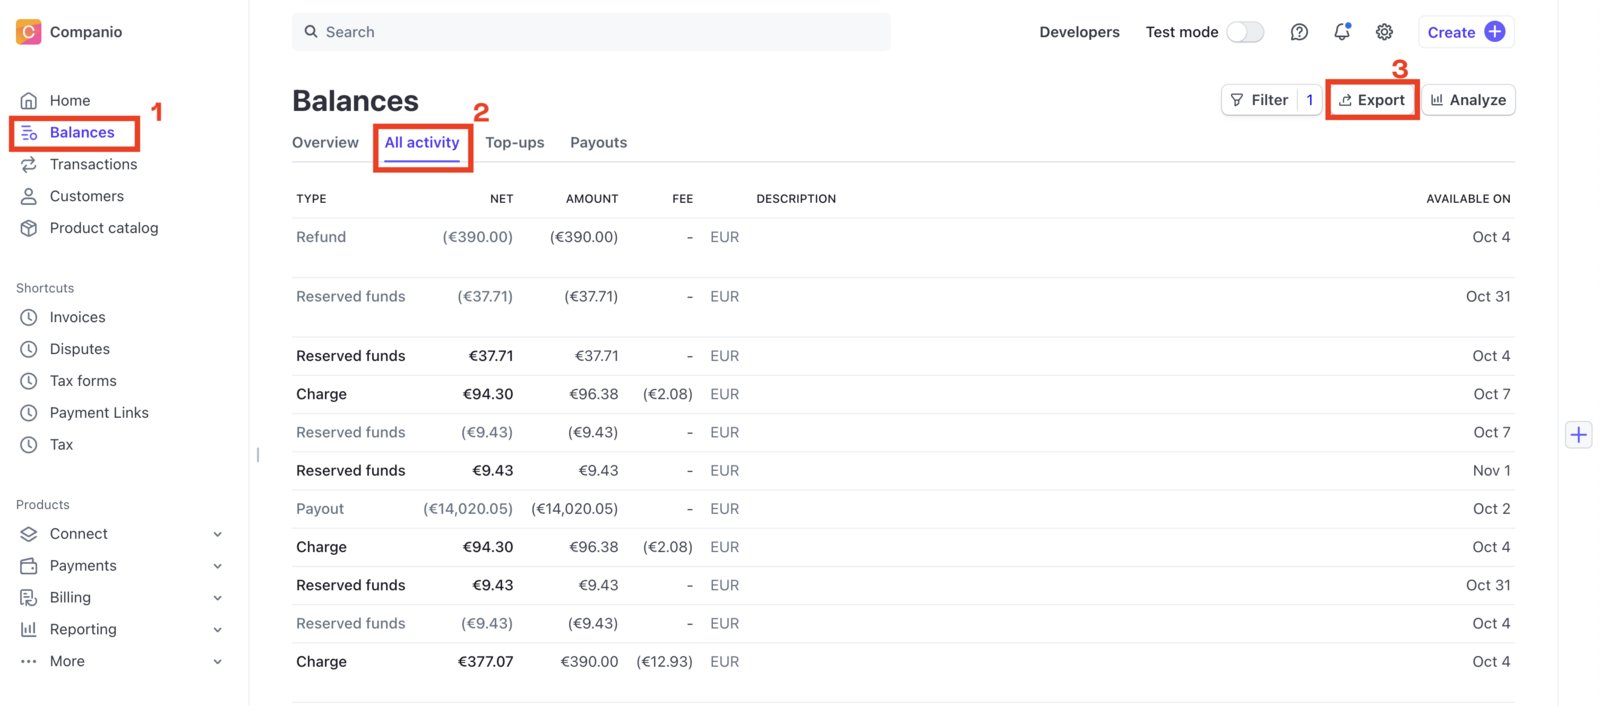
Task: Click the DESCRIPTION column header
Action: [x=796, y=199]
